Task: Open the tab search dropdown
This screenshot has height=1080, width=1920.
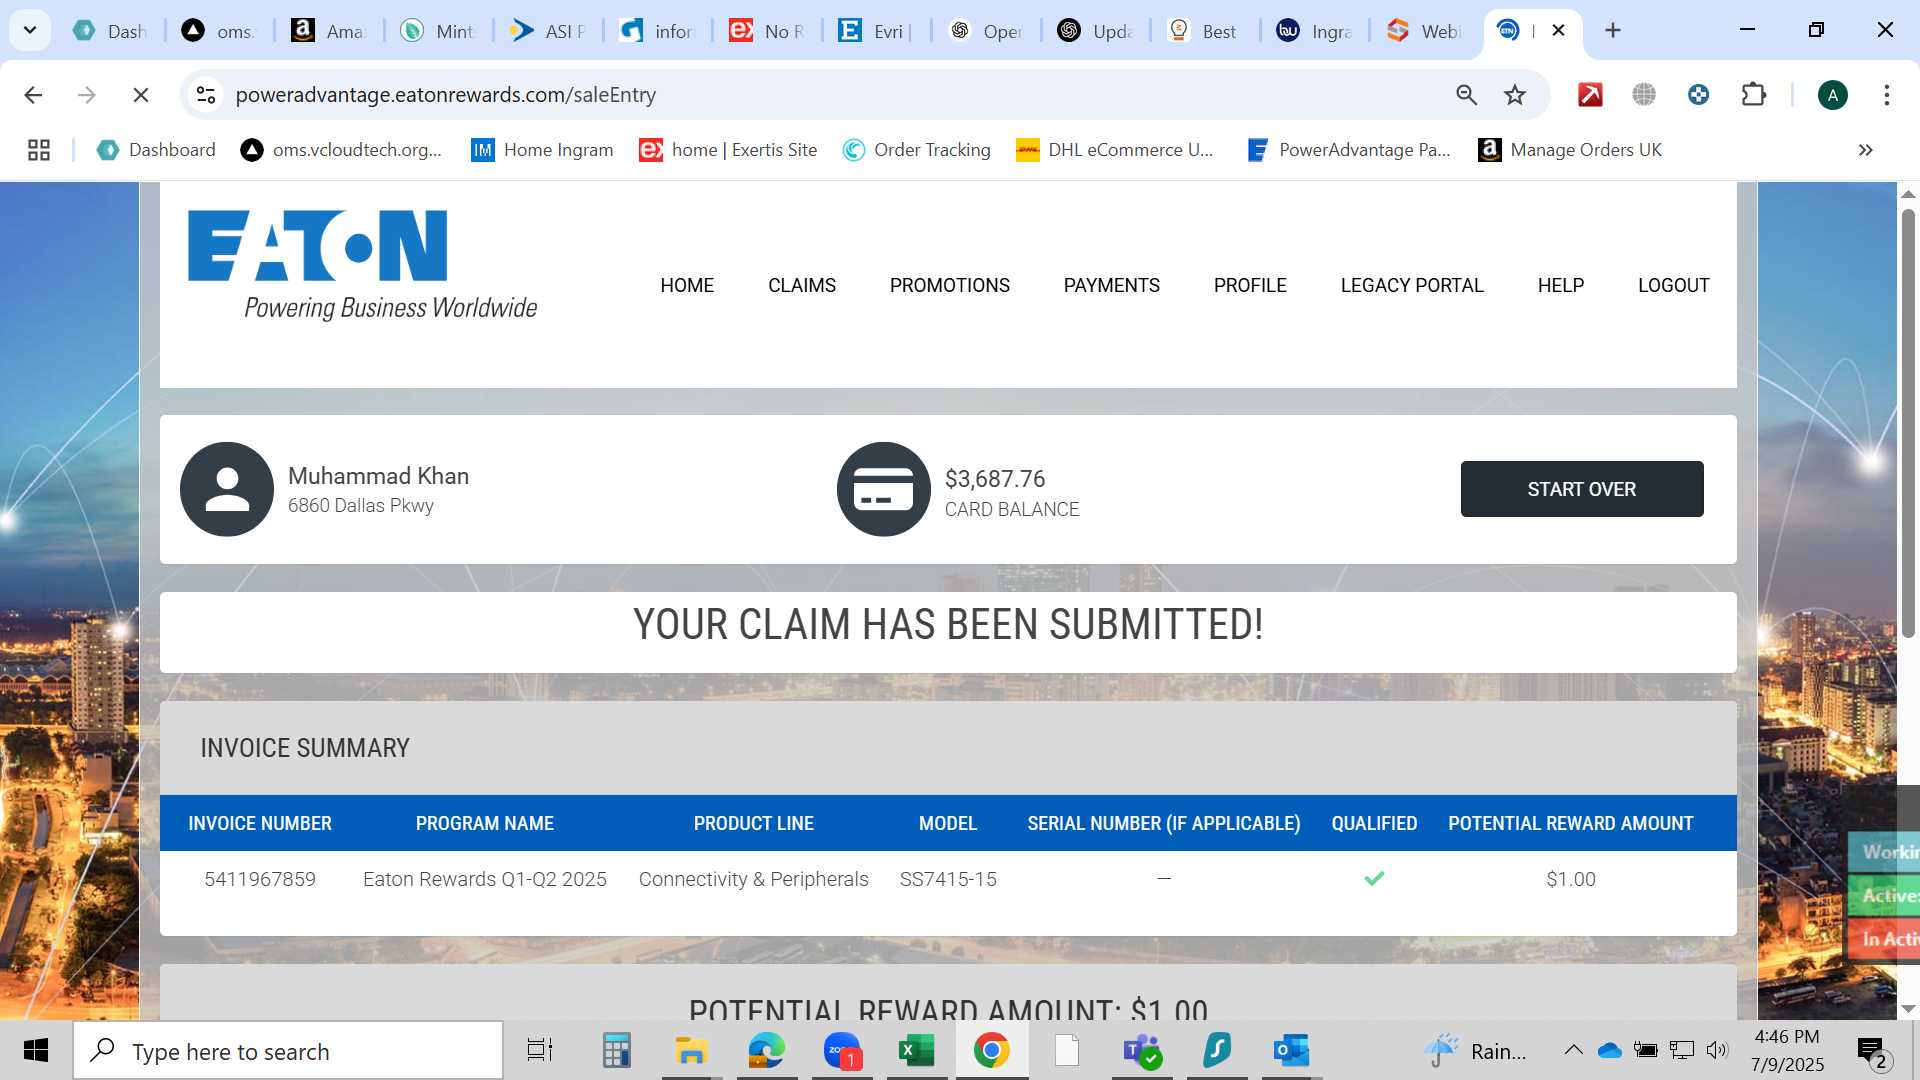Action: (30, 30)
